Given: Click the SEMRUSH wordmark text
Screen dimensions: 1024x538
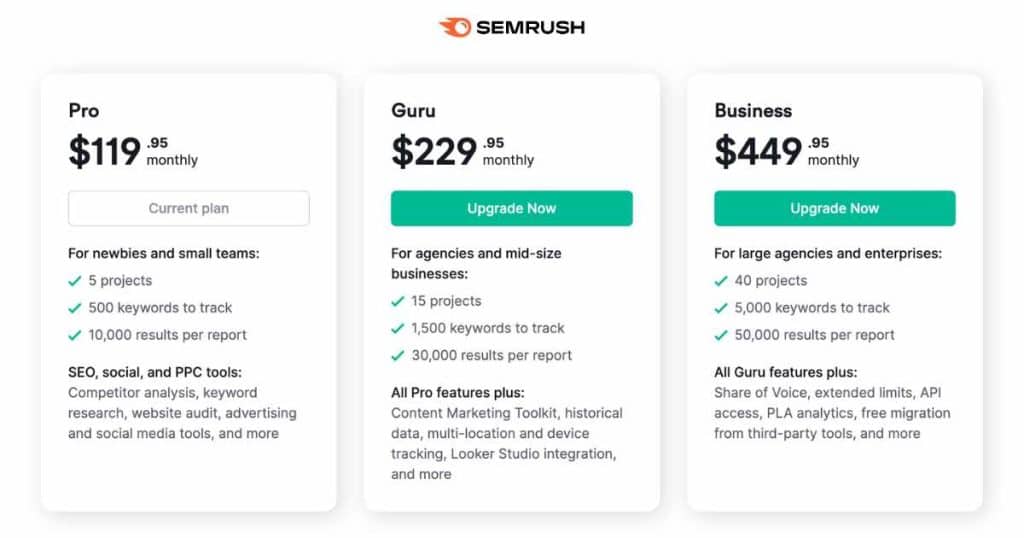Looking at the screenshot, I should point(530,27).
